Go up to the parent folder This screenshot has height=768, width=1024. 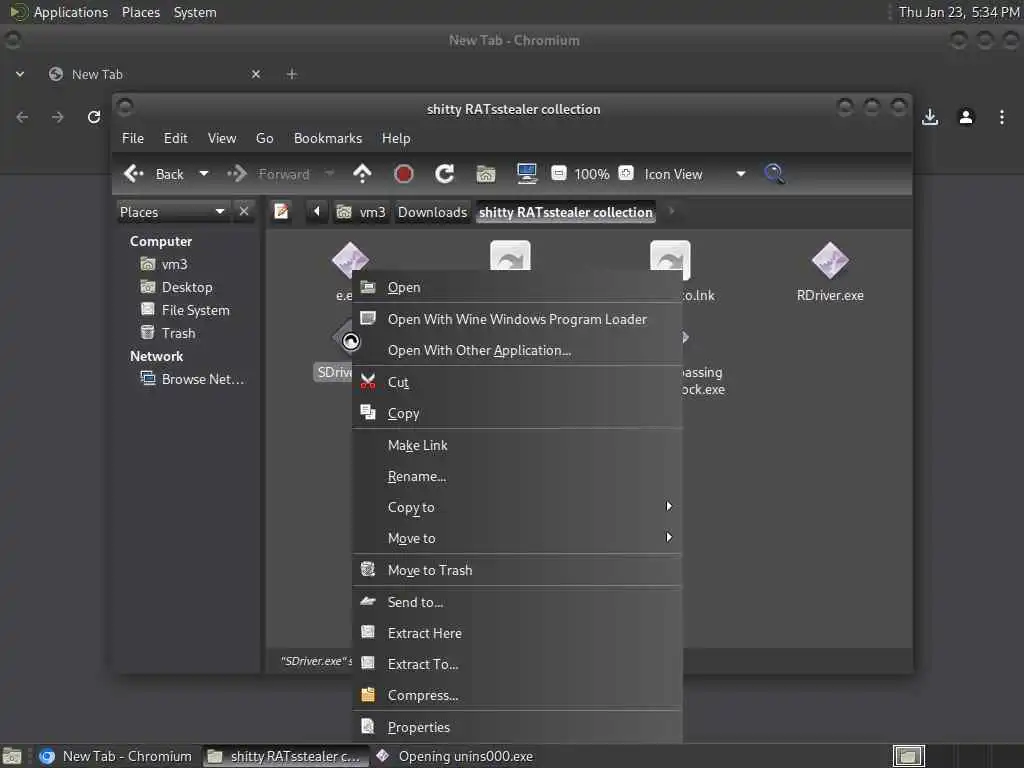point(362,174)
